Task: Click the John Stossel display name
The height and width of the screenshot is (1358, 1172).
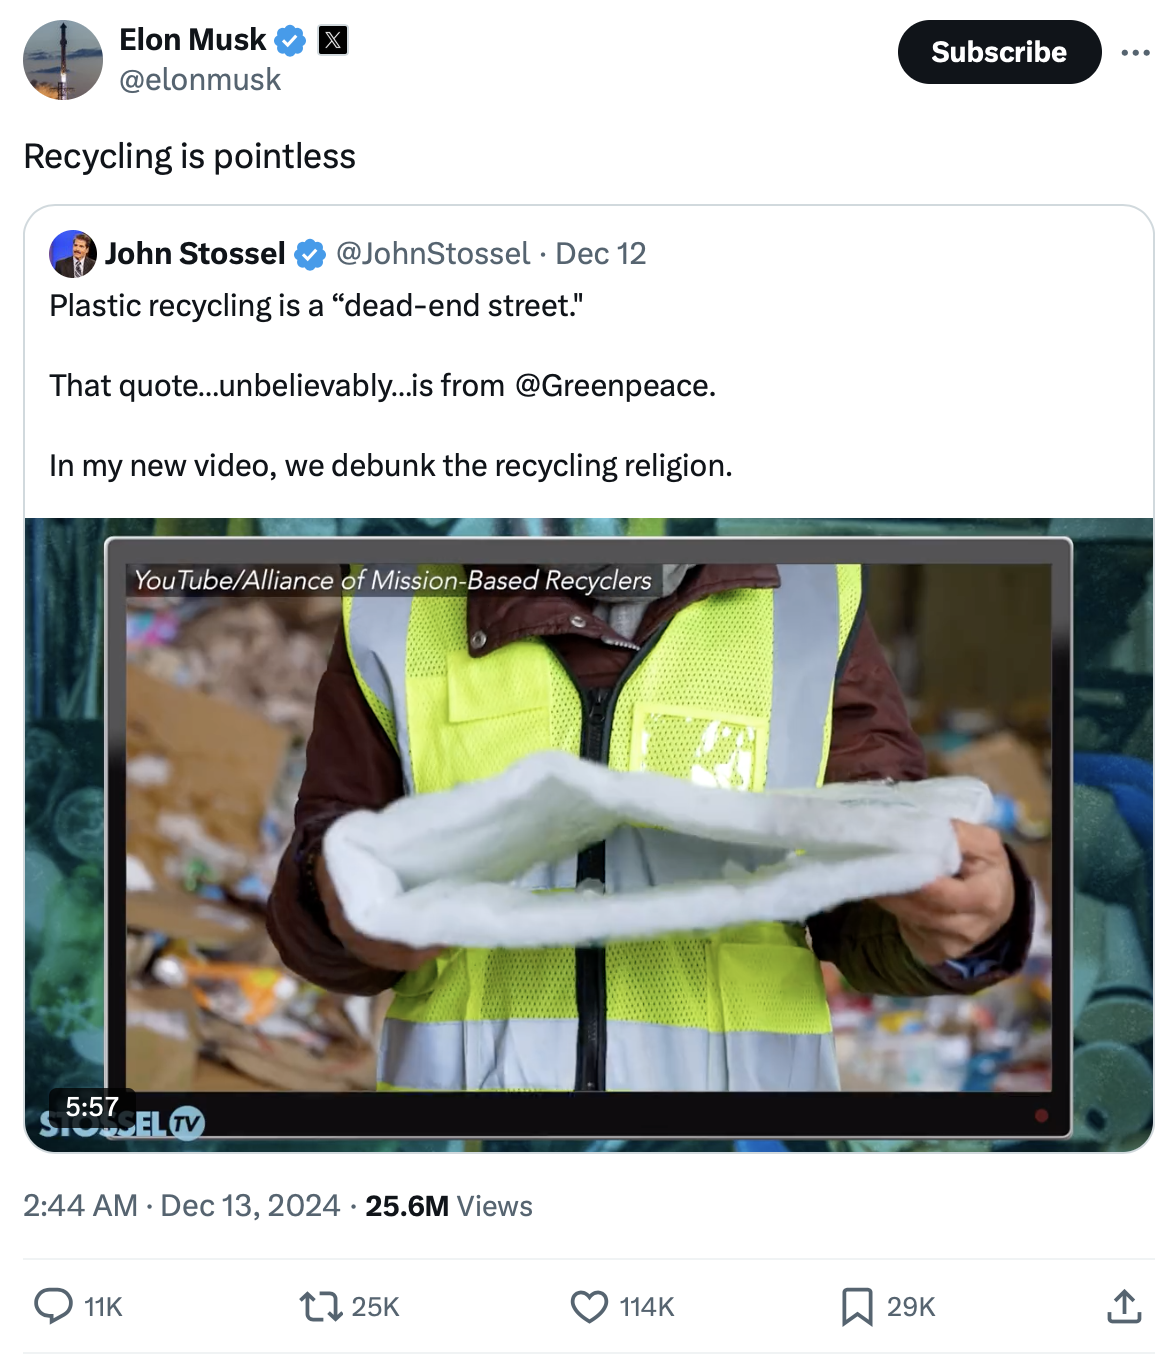Action: pyautogui.click(x=195, y=254)
